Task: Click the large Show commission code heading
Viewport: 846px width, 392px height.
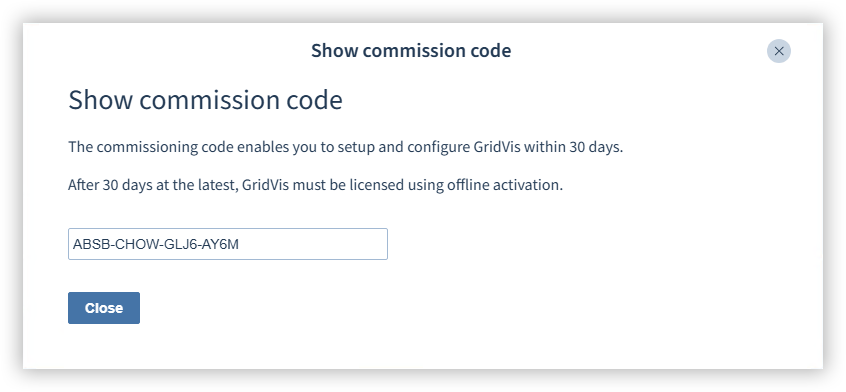Action: 205,100
